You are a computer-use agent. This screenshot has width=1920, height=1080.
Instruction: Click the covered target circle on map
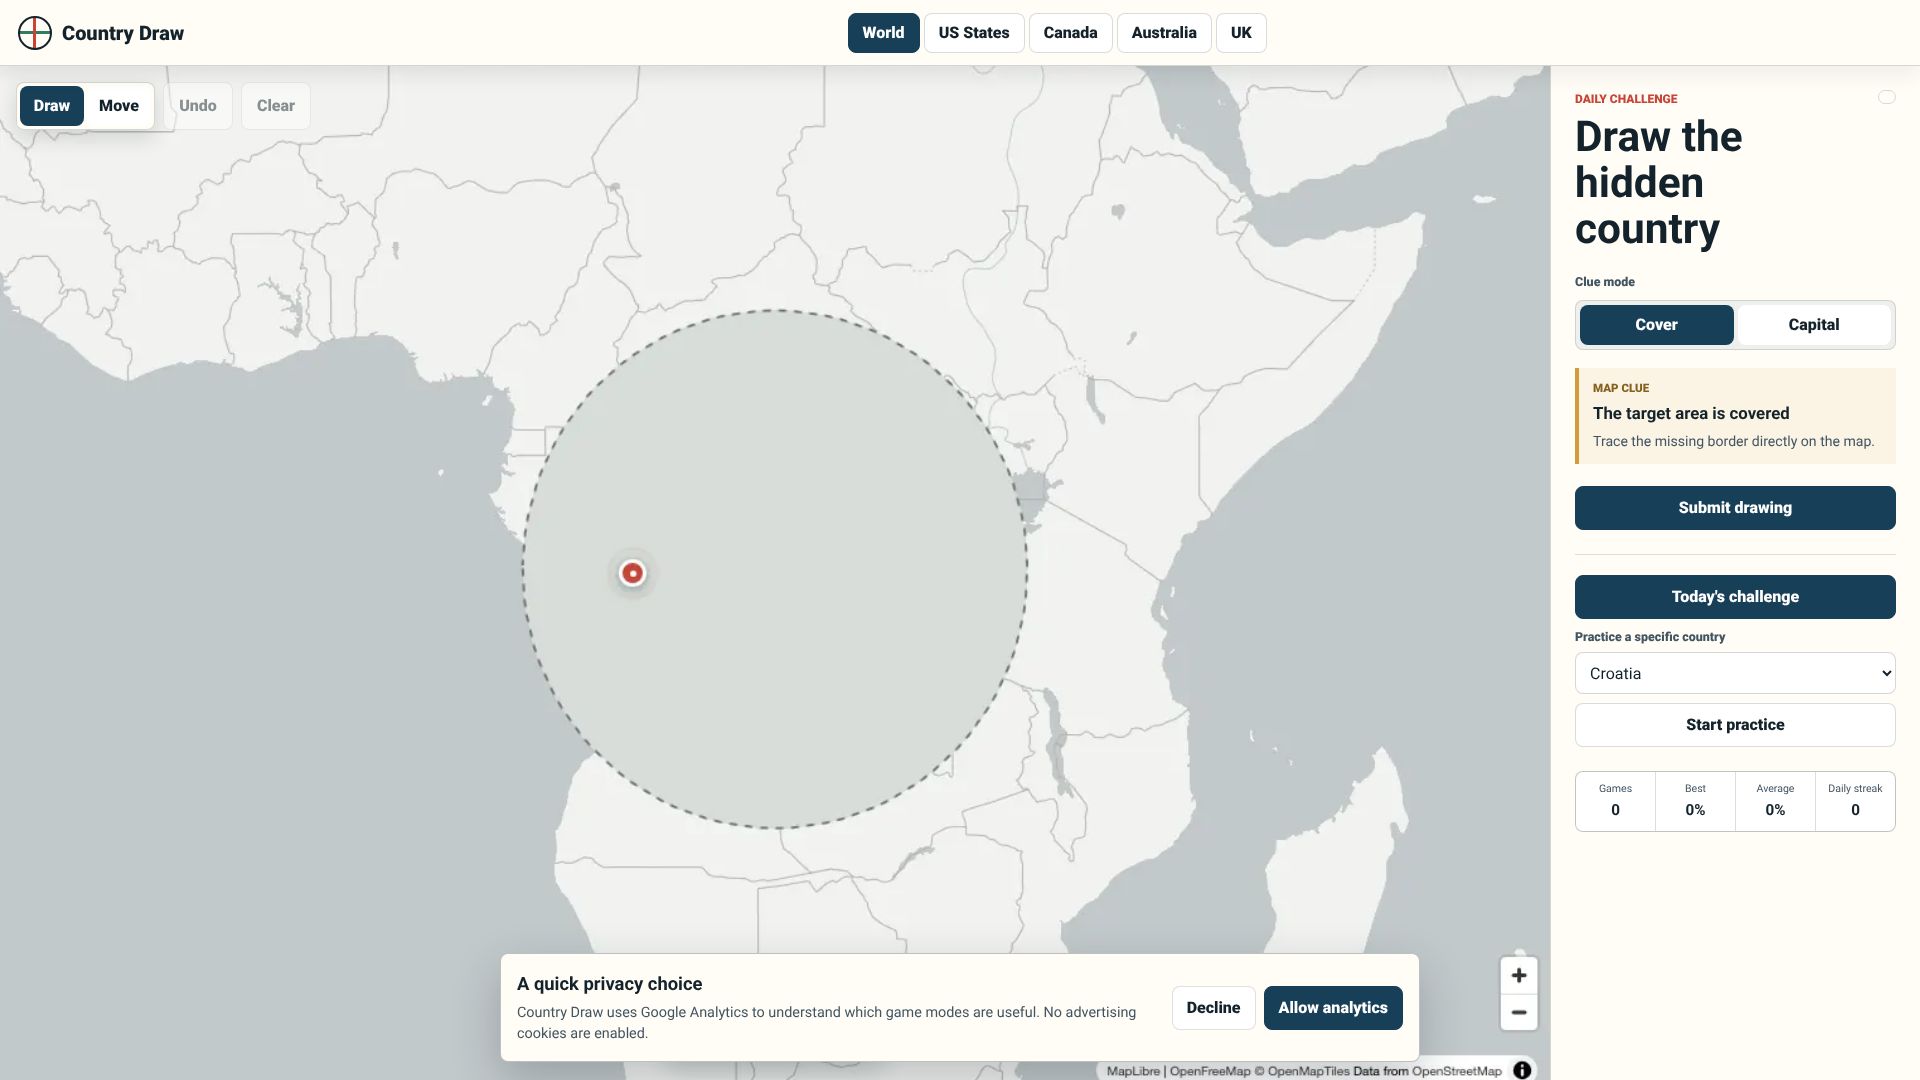click(774, 569)
